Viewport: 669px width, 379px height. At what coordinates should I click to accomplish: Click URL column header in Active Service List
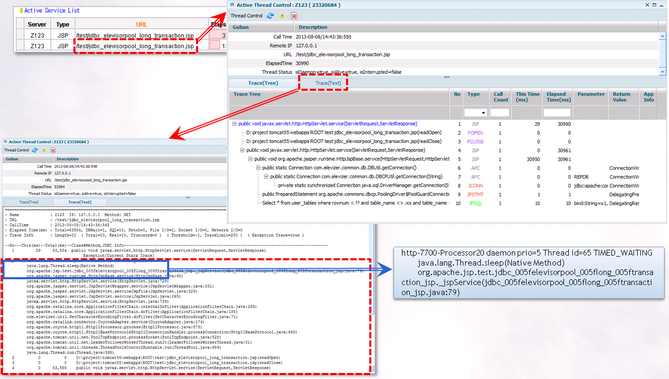point(141,24)
